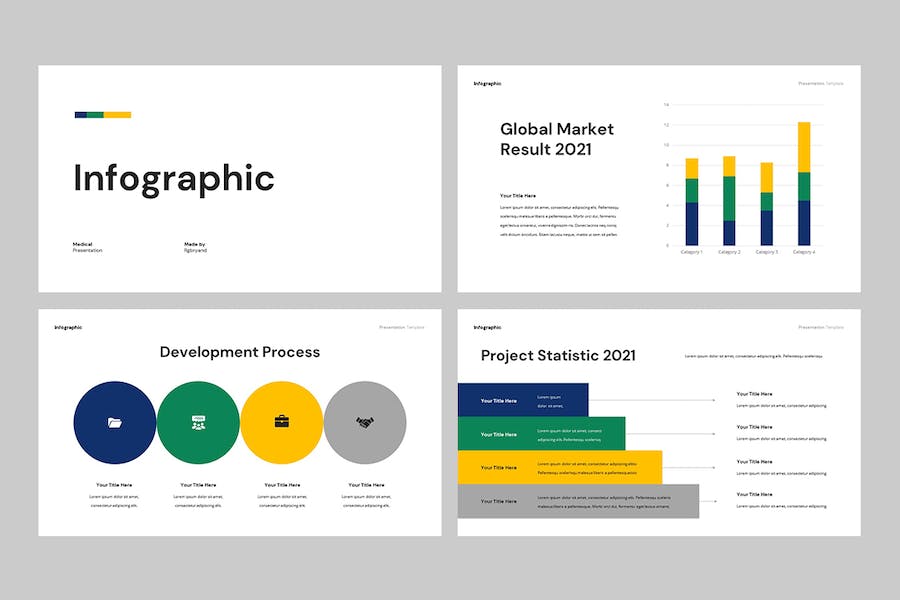Select the Category 3 axis label
The width and height of the screenshot is (900, 600).
(767, 252)
